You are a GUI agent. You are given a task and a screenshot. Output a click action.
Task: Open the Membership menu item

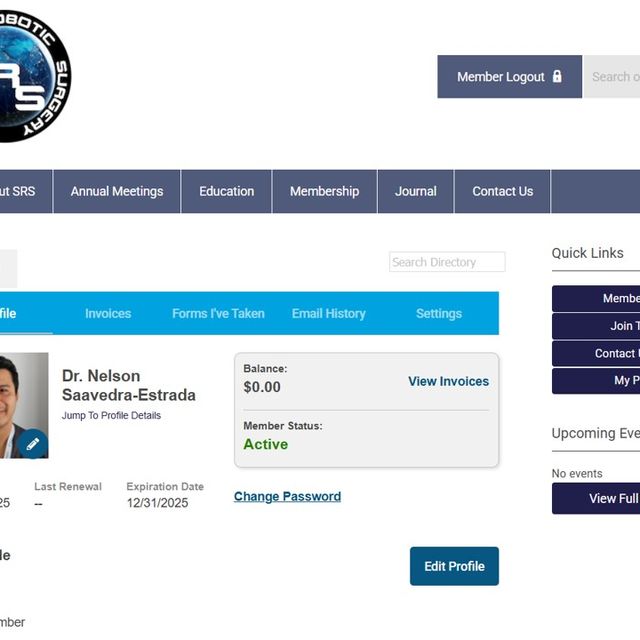324,192
